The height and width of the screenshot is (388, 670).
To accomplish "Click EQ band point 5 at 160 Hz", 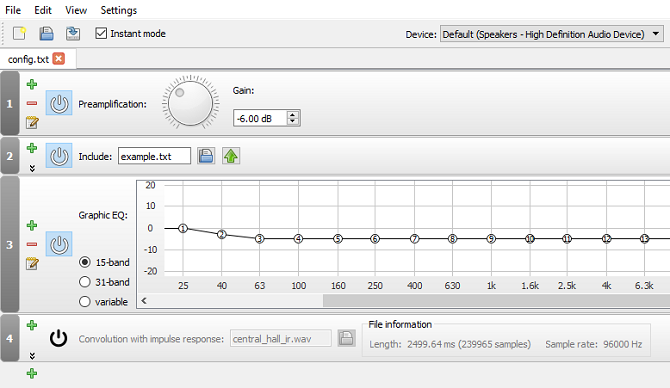I will [x=338, y=238].
